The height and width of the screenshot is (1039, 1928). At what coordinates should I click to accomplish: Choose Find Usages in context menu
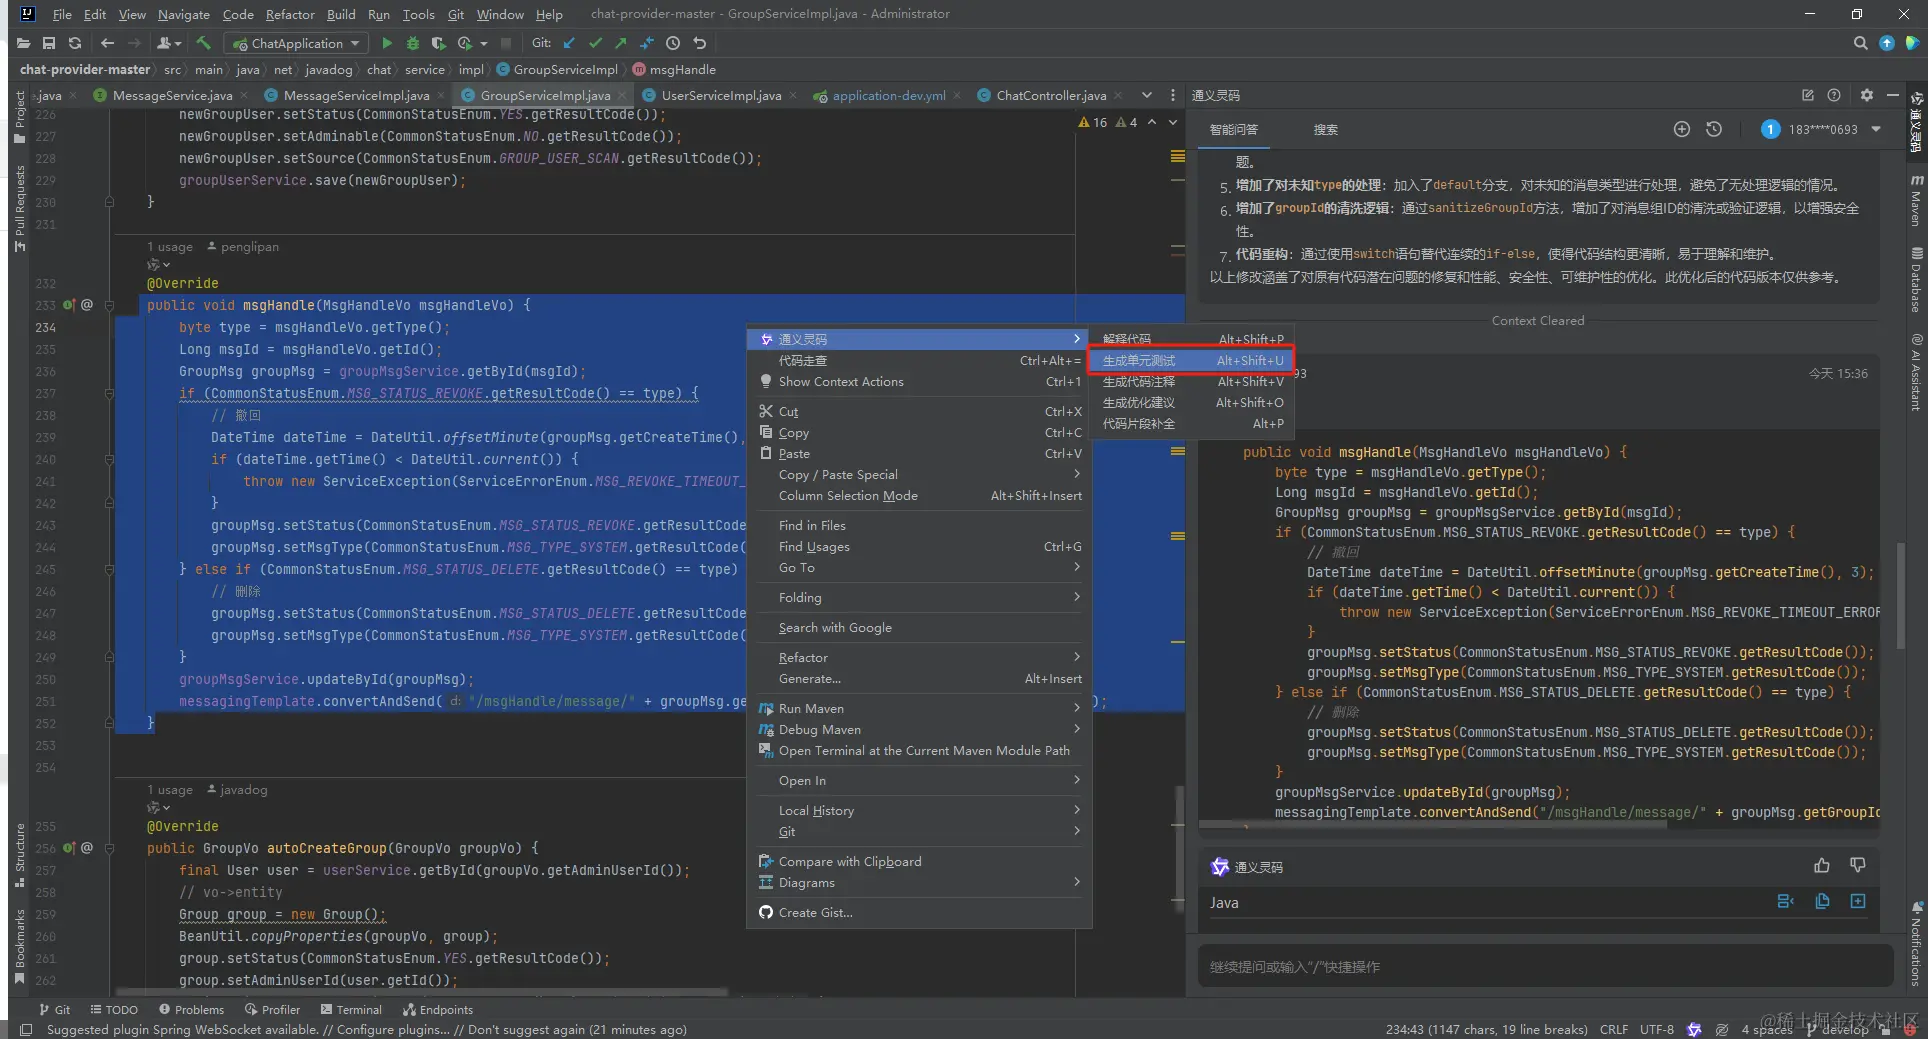[919, 546]
